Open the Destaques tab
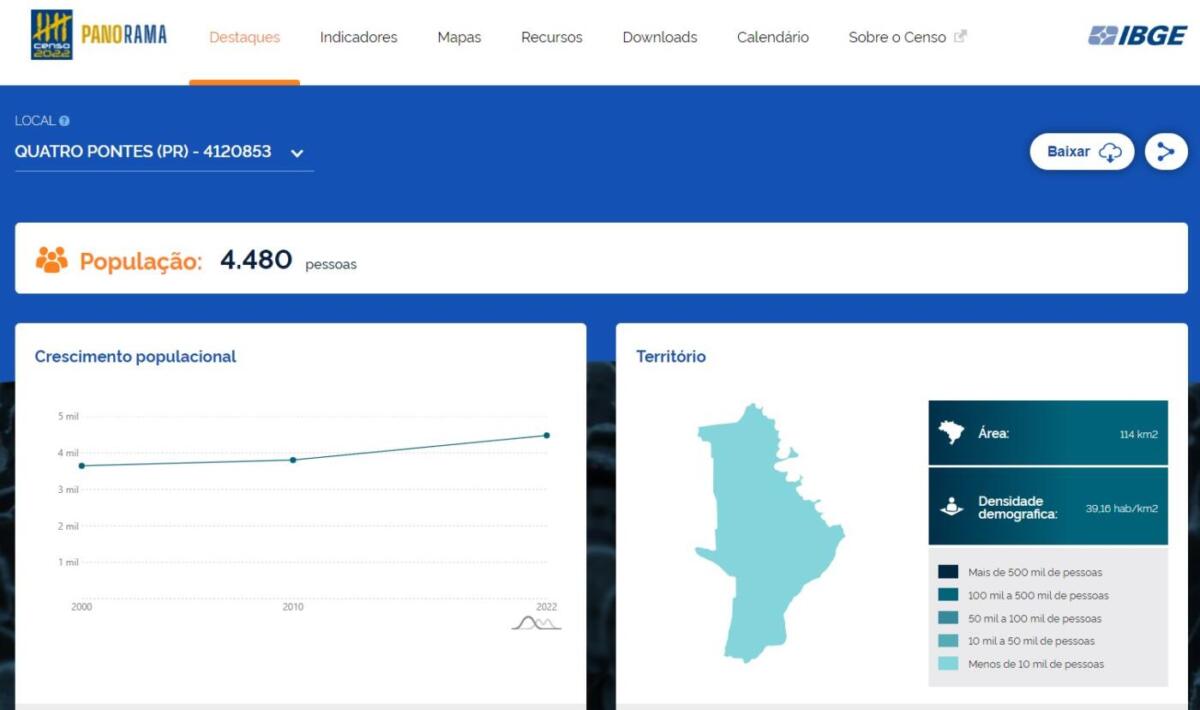This screenshot has width=1200, height=710. [x=244, y=38]
